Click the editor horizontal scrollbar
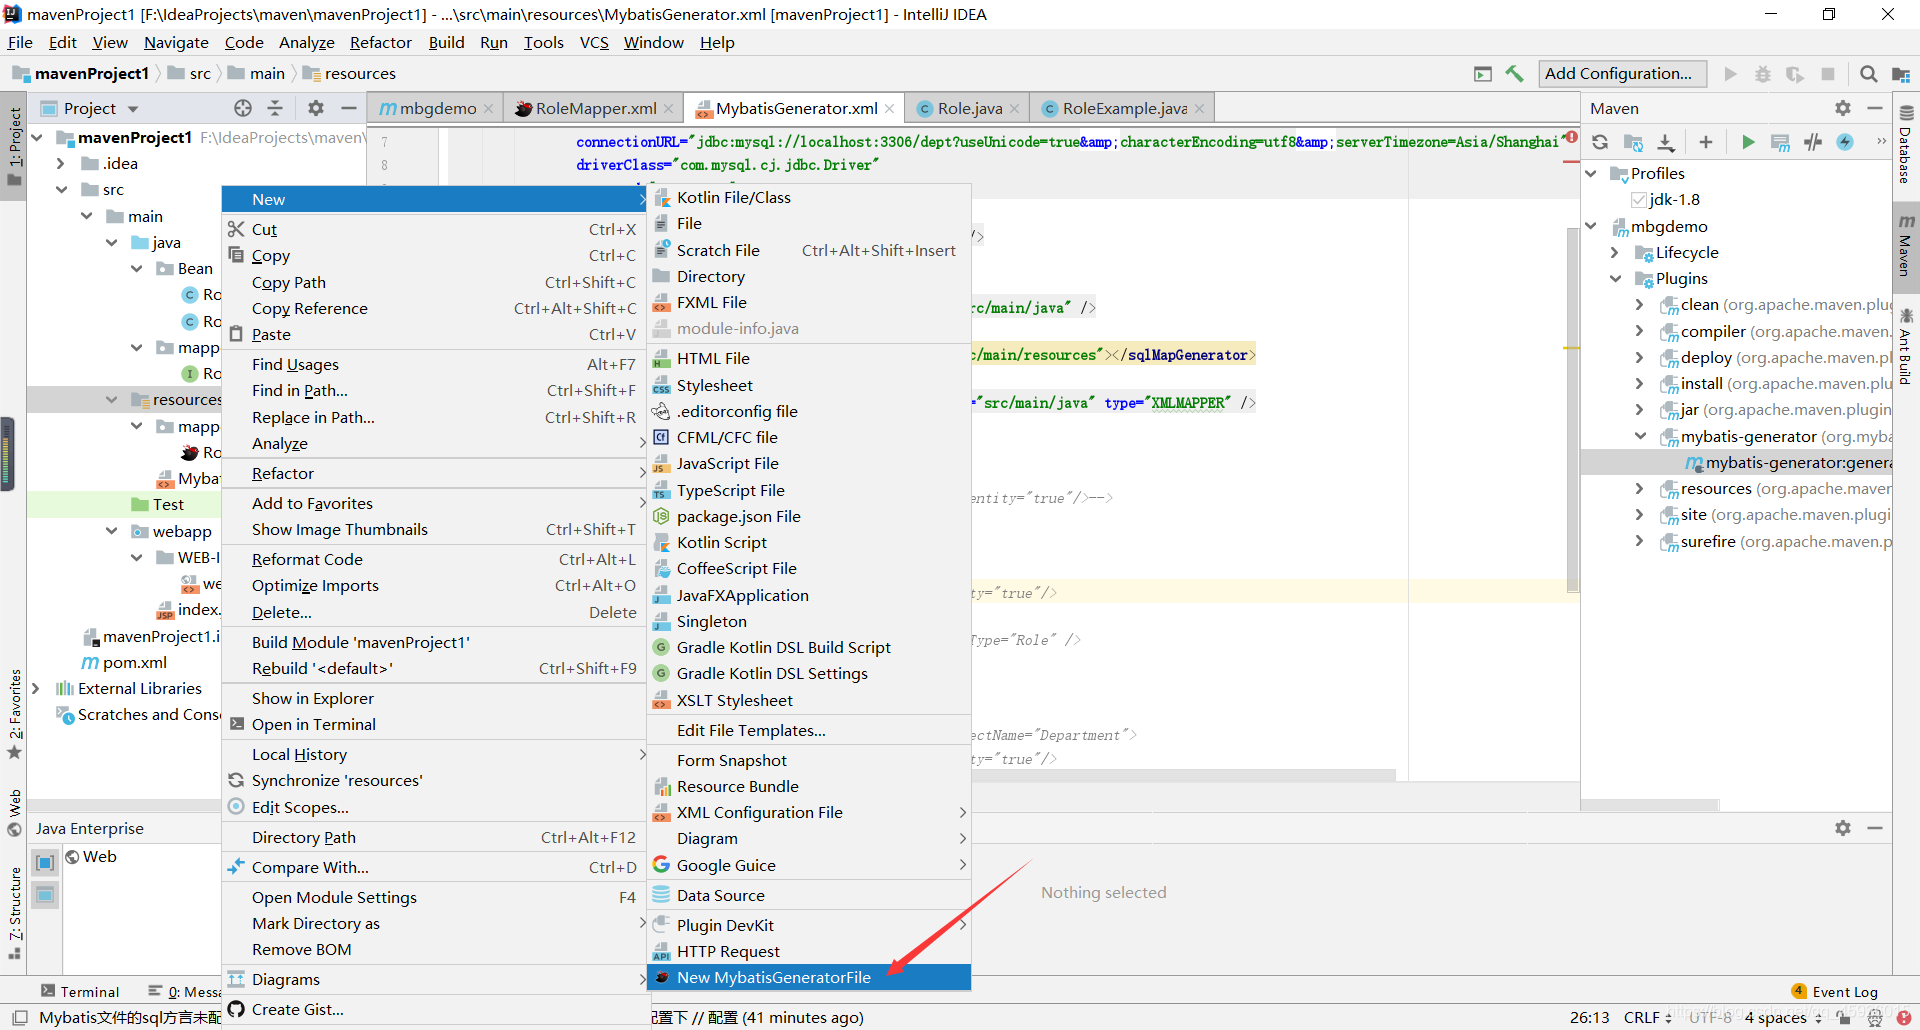The height and width of the screenshot is (1030, 1920). [1183, 775]
